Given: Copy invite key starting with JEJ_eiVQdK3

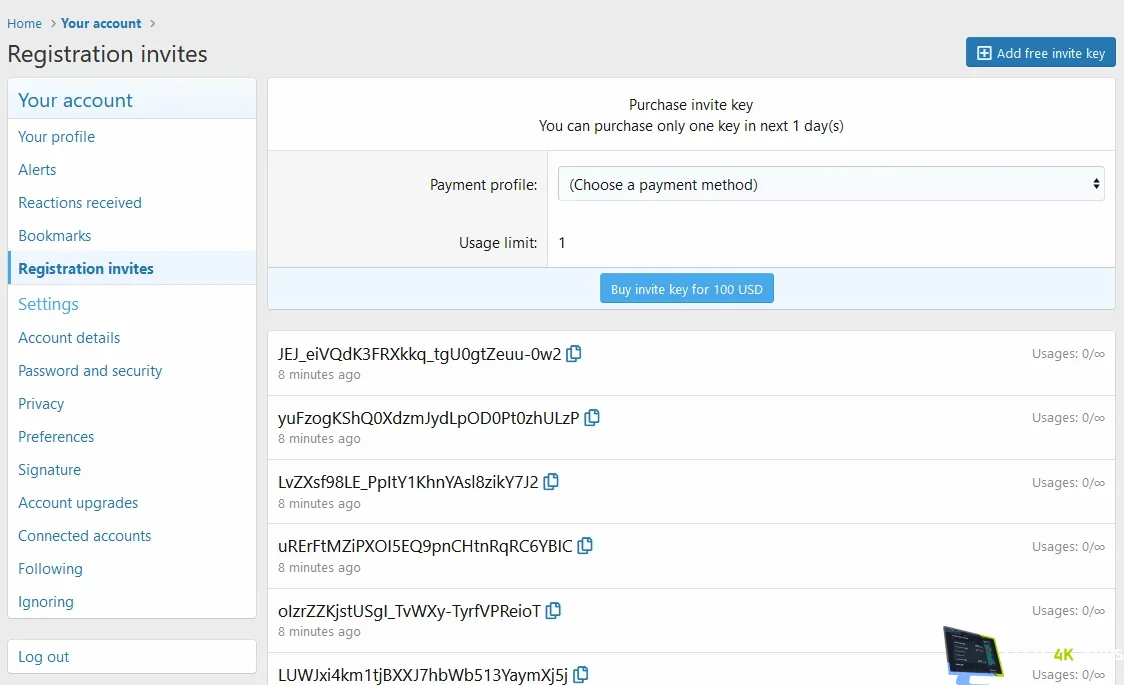Looking at the screenshot, I should click(574, 354).
